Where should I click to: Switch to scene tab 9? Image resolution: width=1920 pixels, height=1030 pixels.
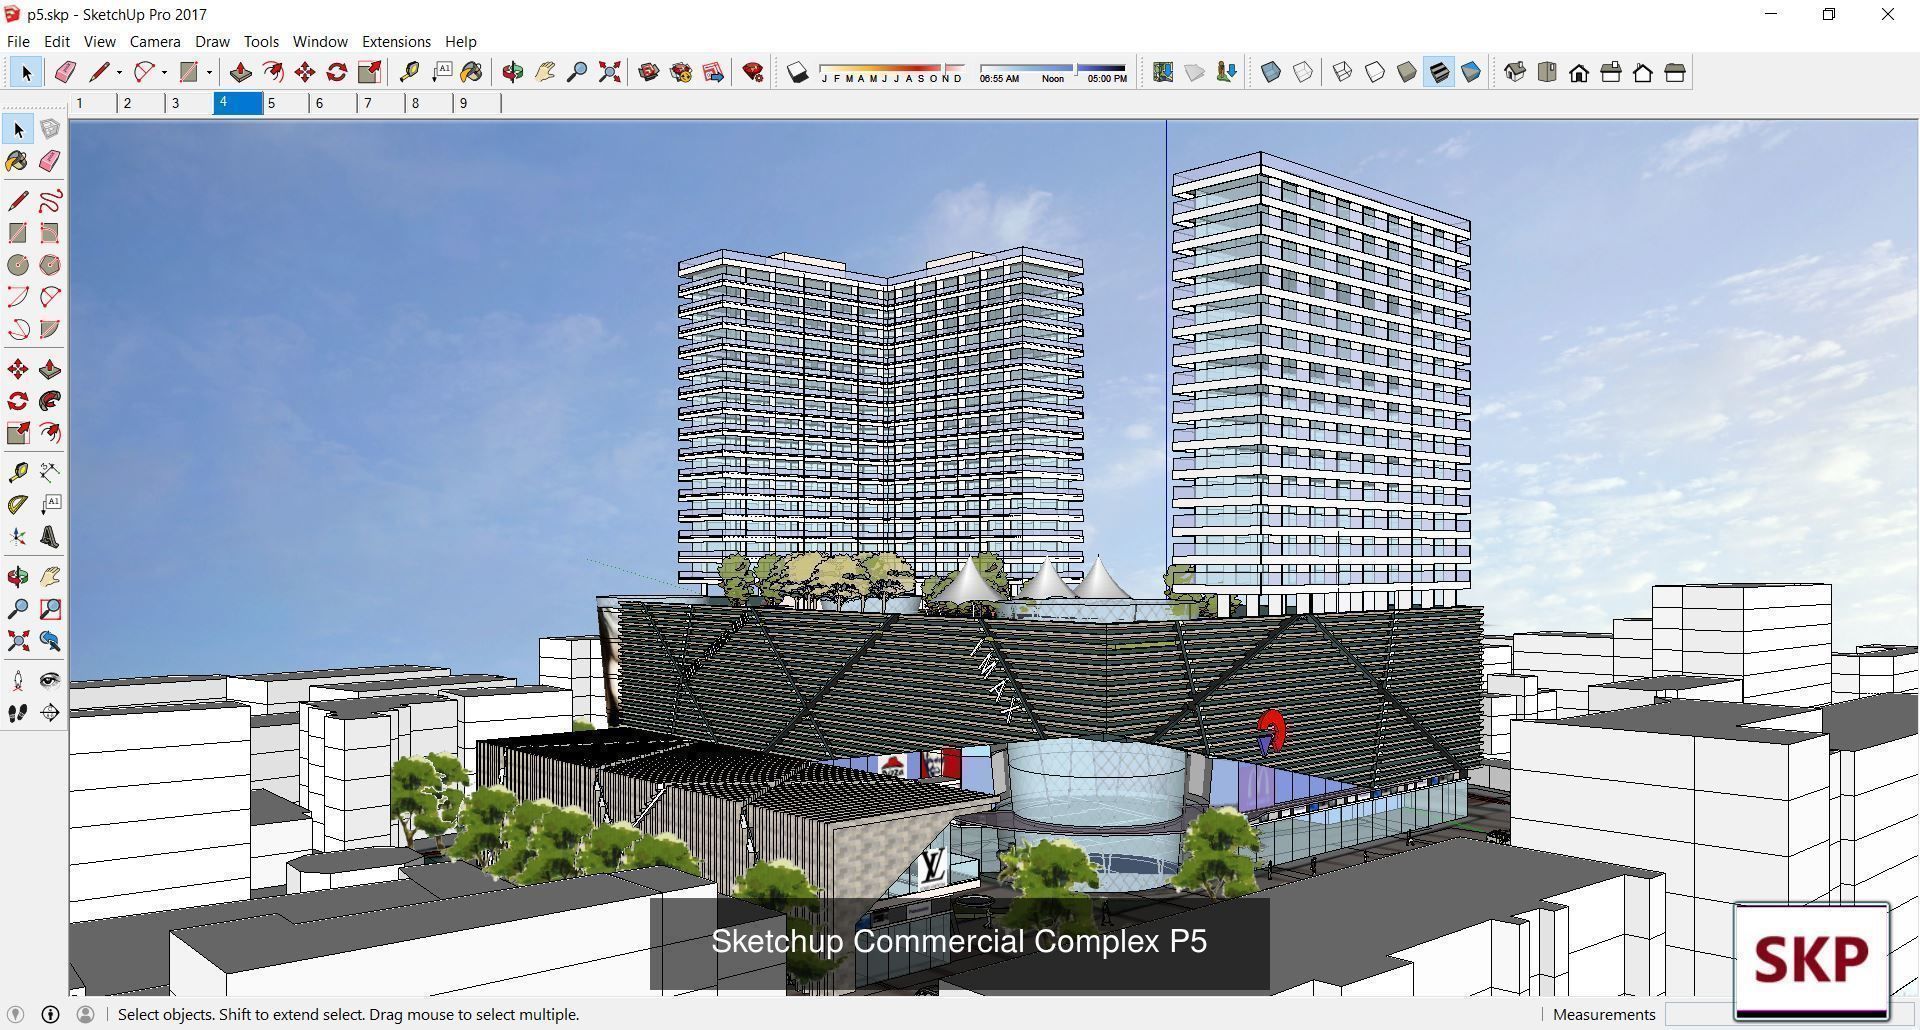(x=477, y=103)
